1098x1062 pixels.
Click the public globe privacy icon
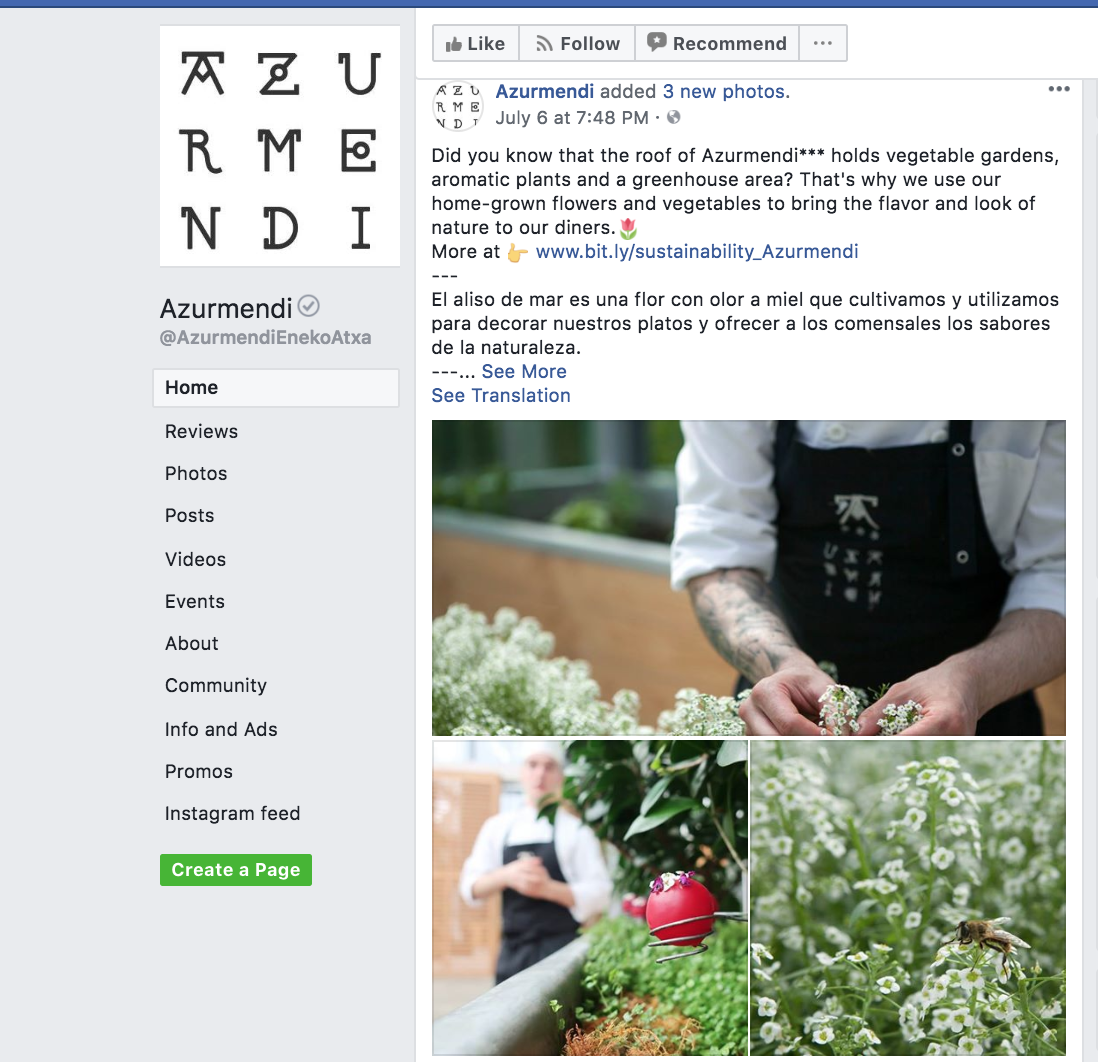click(674, 117)
